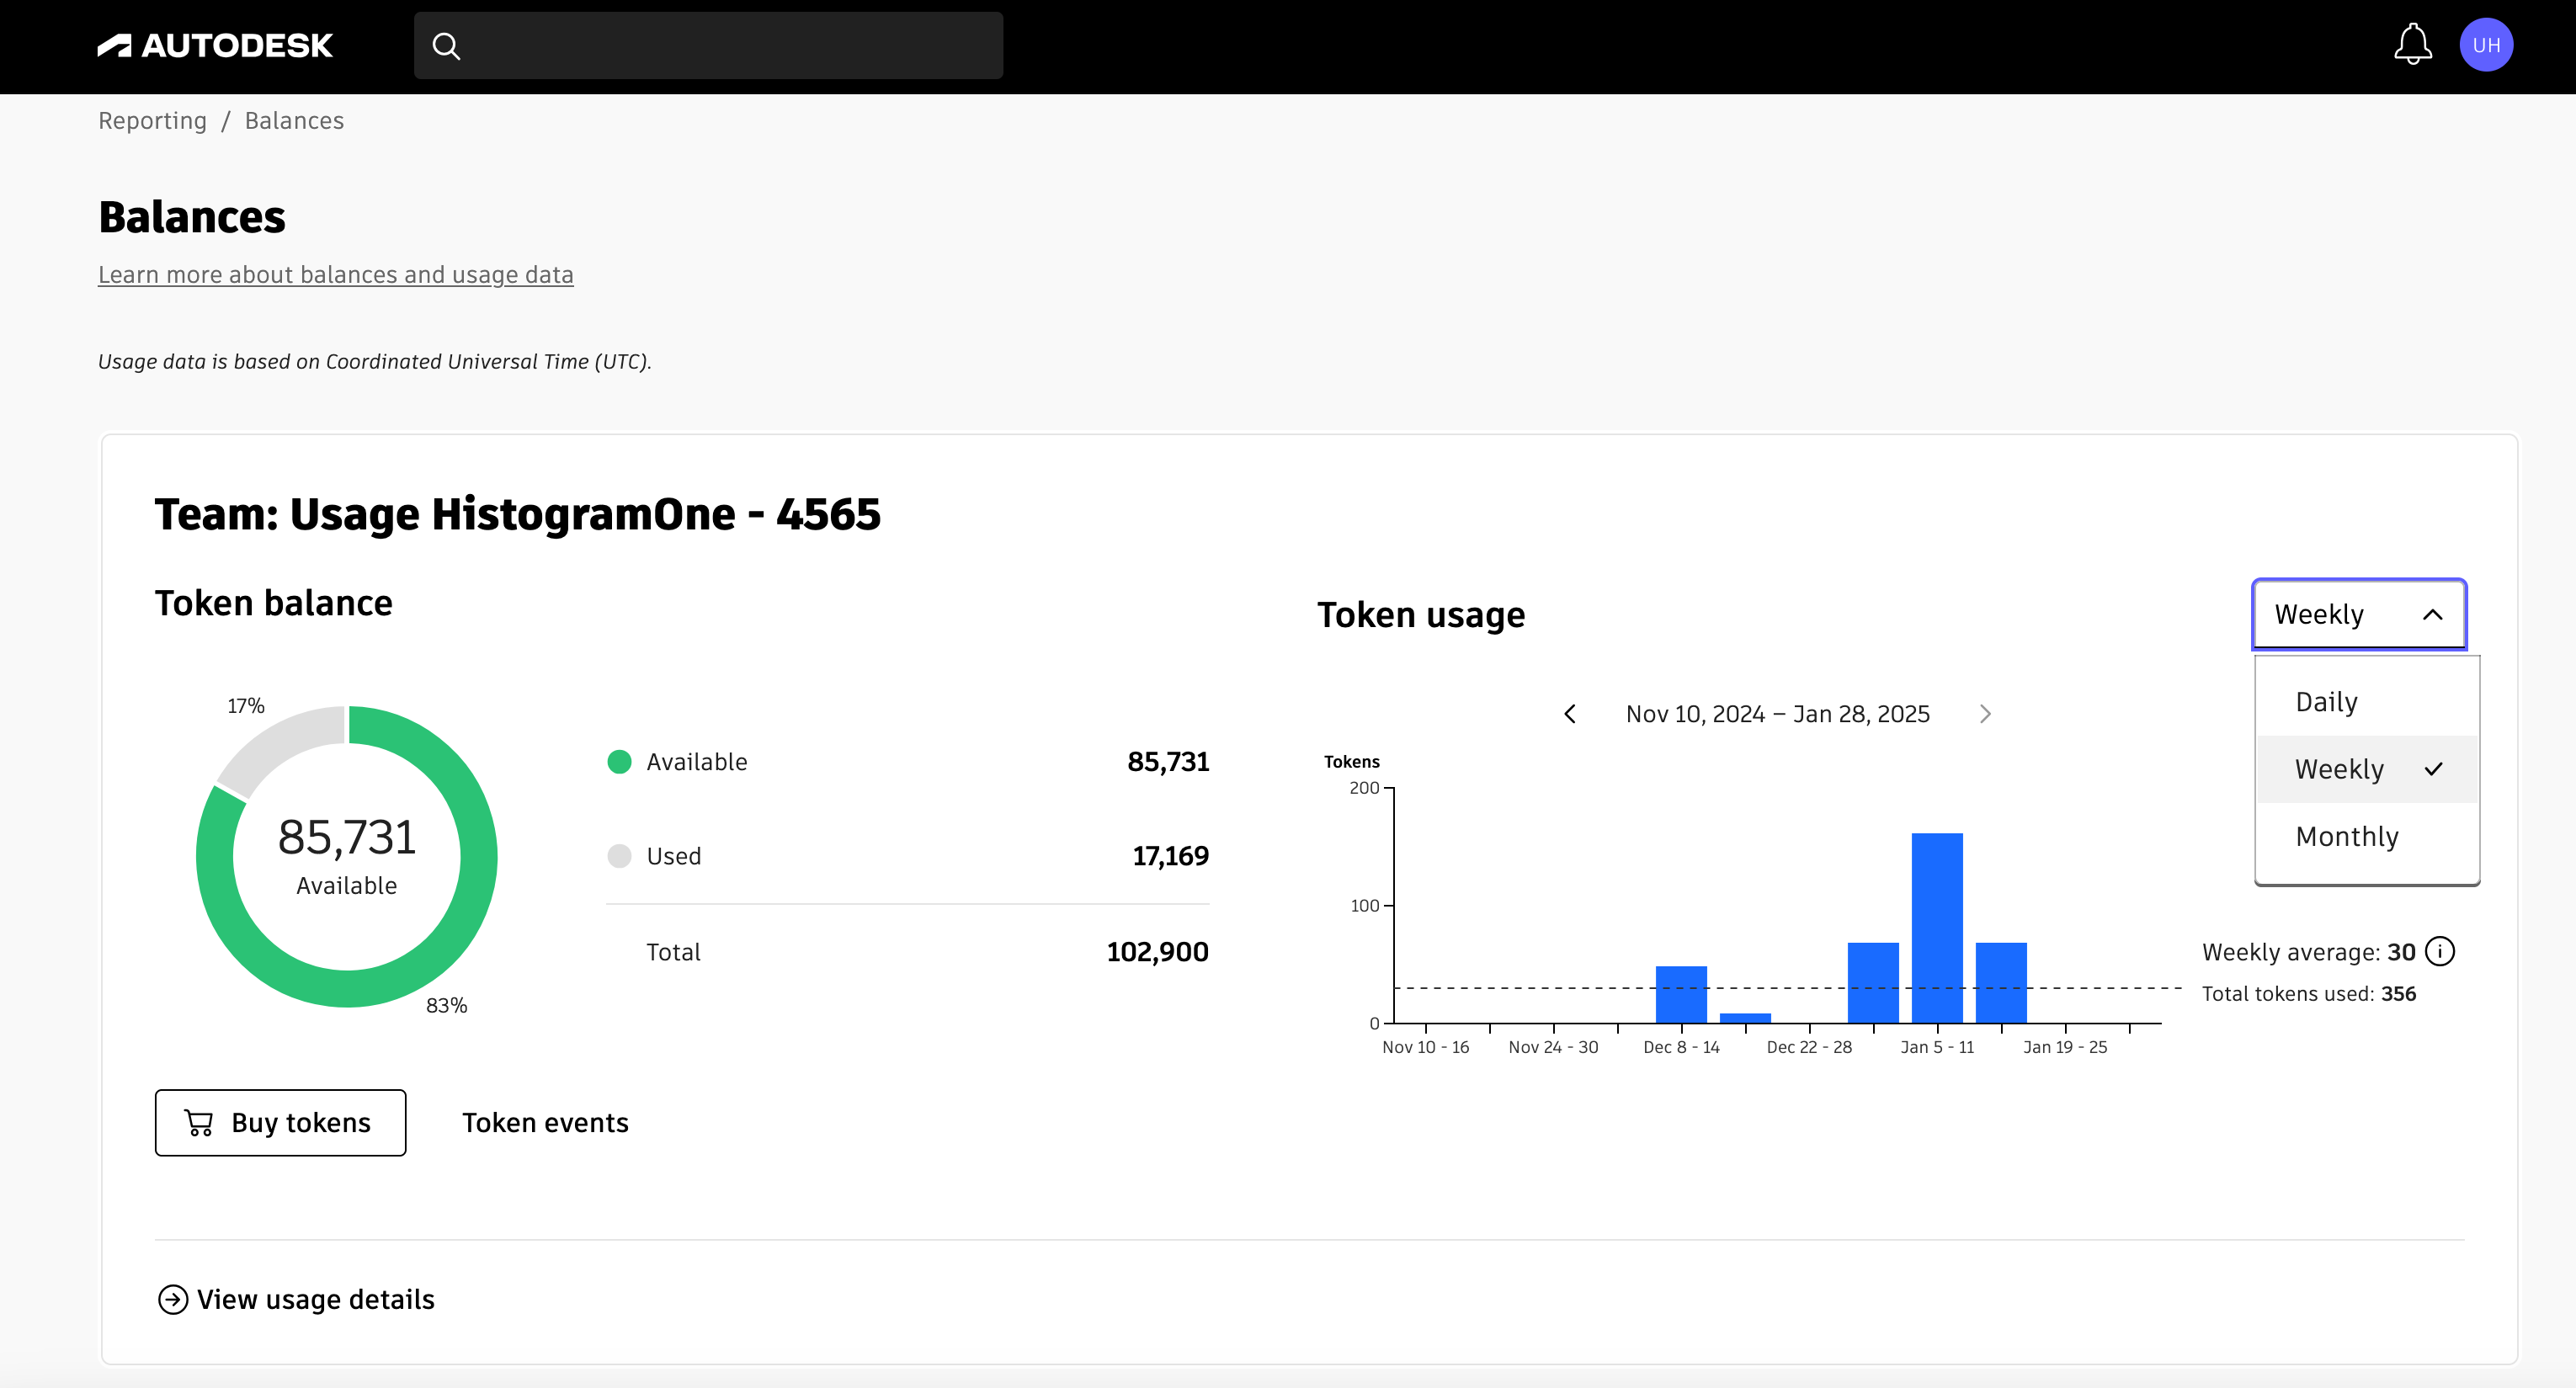Go to Reporting via the breadcrumb
Viewport: 2576px width, 1388px height.
152,120
